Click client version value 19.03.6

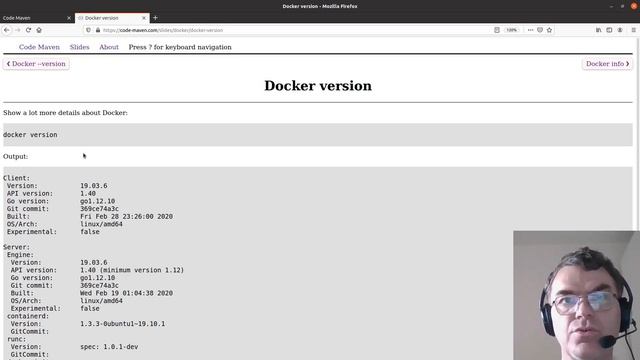coord(93,186)
